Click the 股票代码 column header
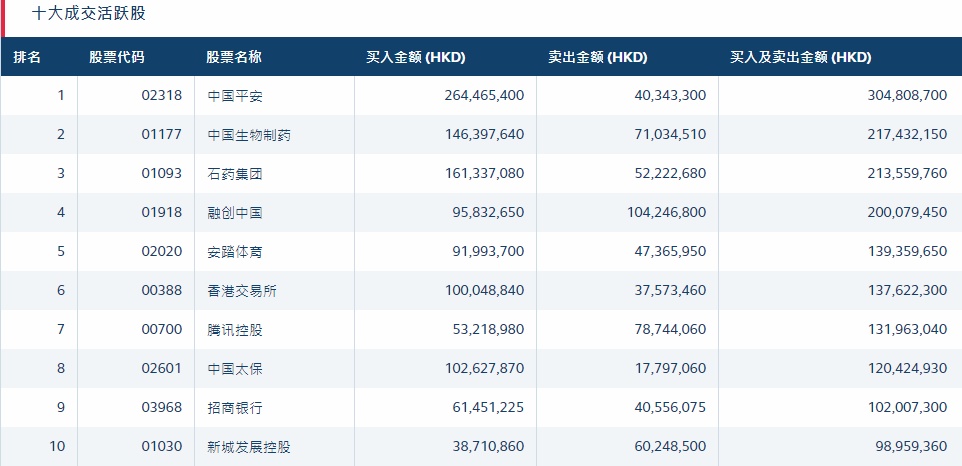Screen dimensions: 962x466 tap(116, 57)
